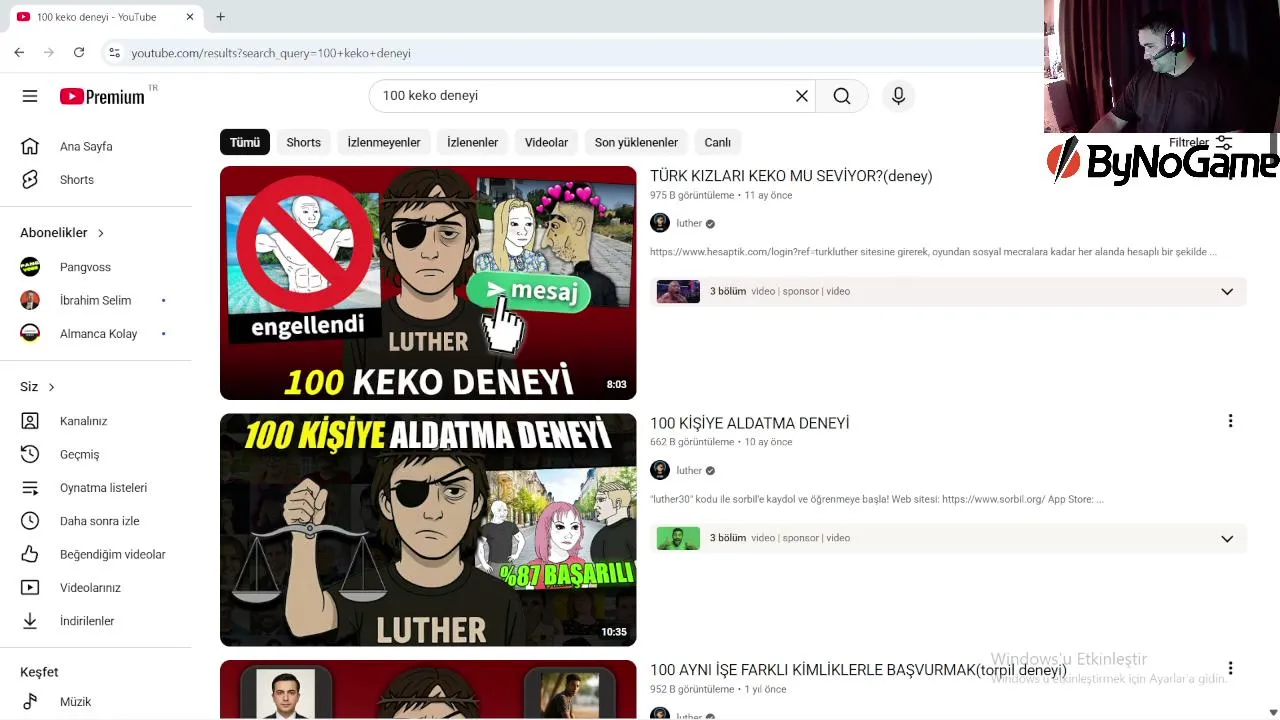This screenshot has width=1280, height=720.
Task: Open video title TÜRK KIZLARI KEKO MU SEVİYOR
Action: coord(791,176)
